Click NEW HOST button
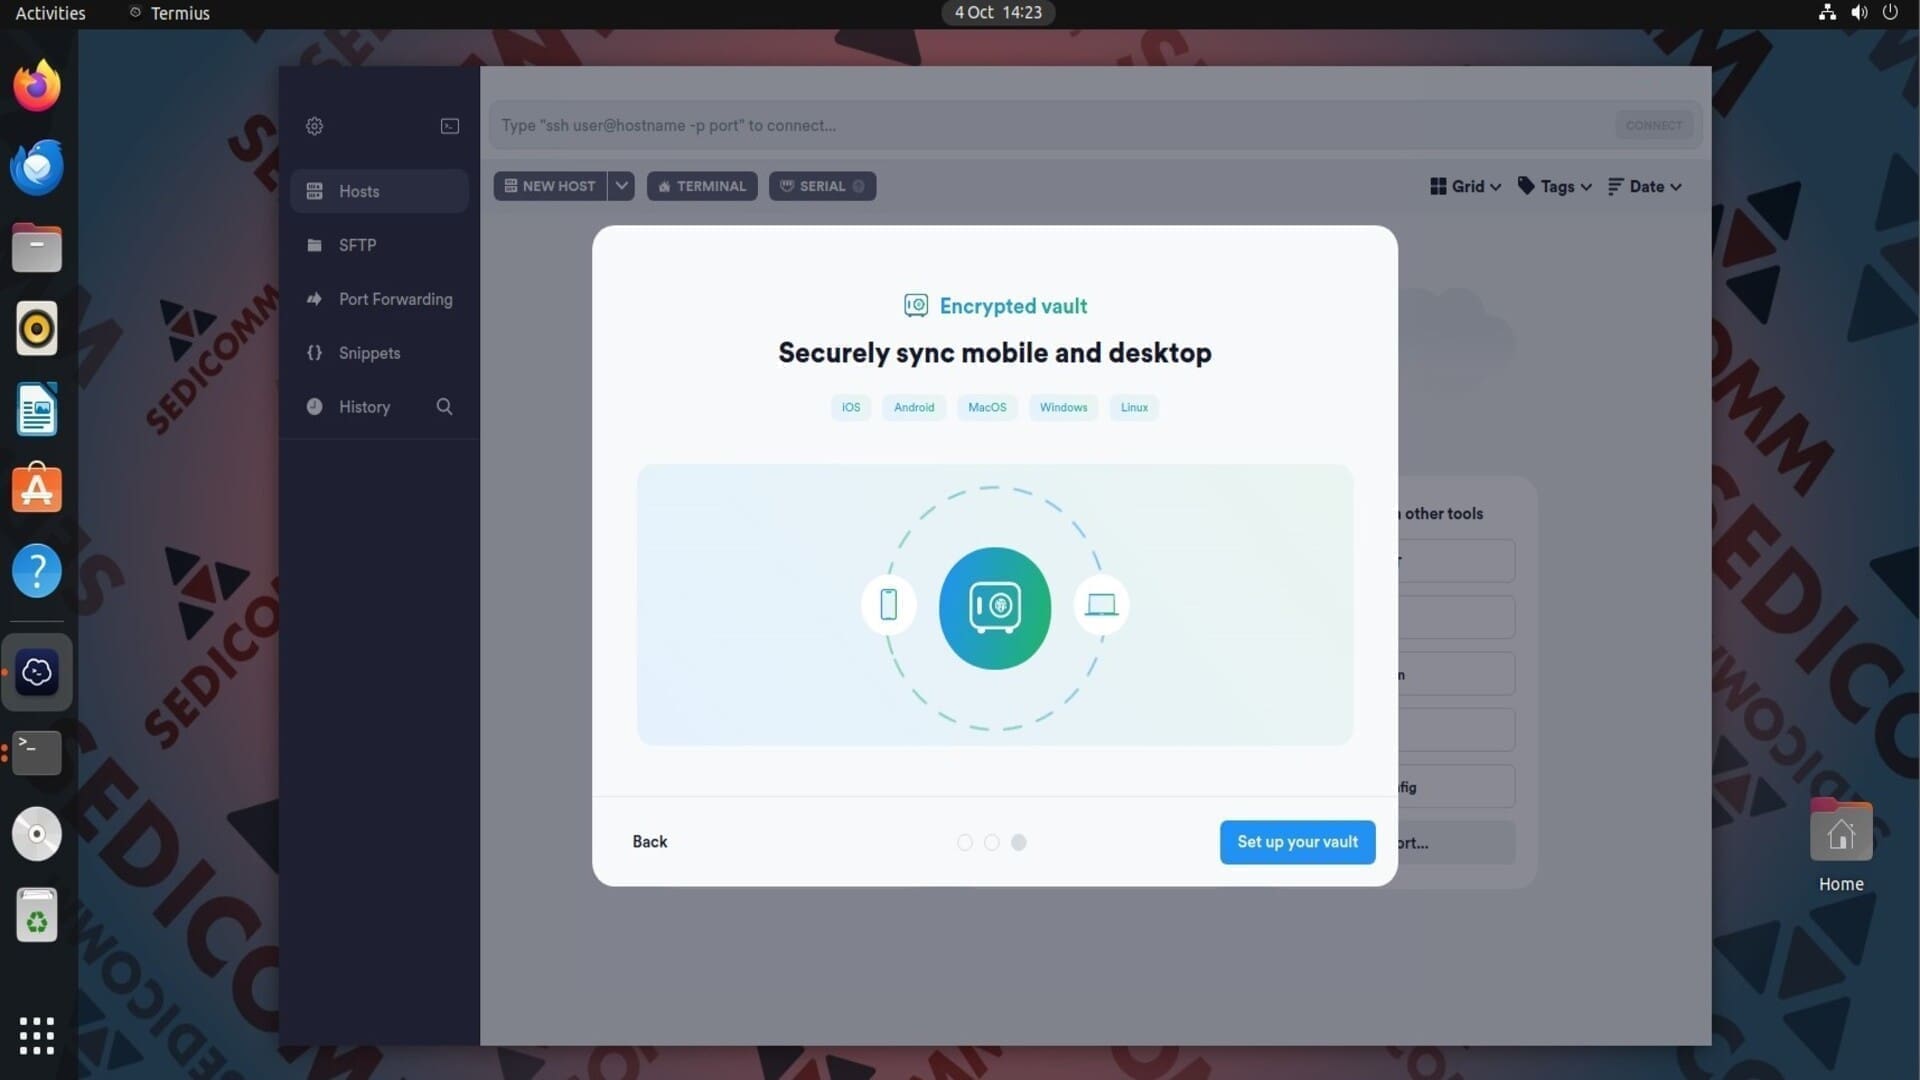This screenshot has width=1920, height=1080. [x=550, y=186]
